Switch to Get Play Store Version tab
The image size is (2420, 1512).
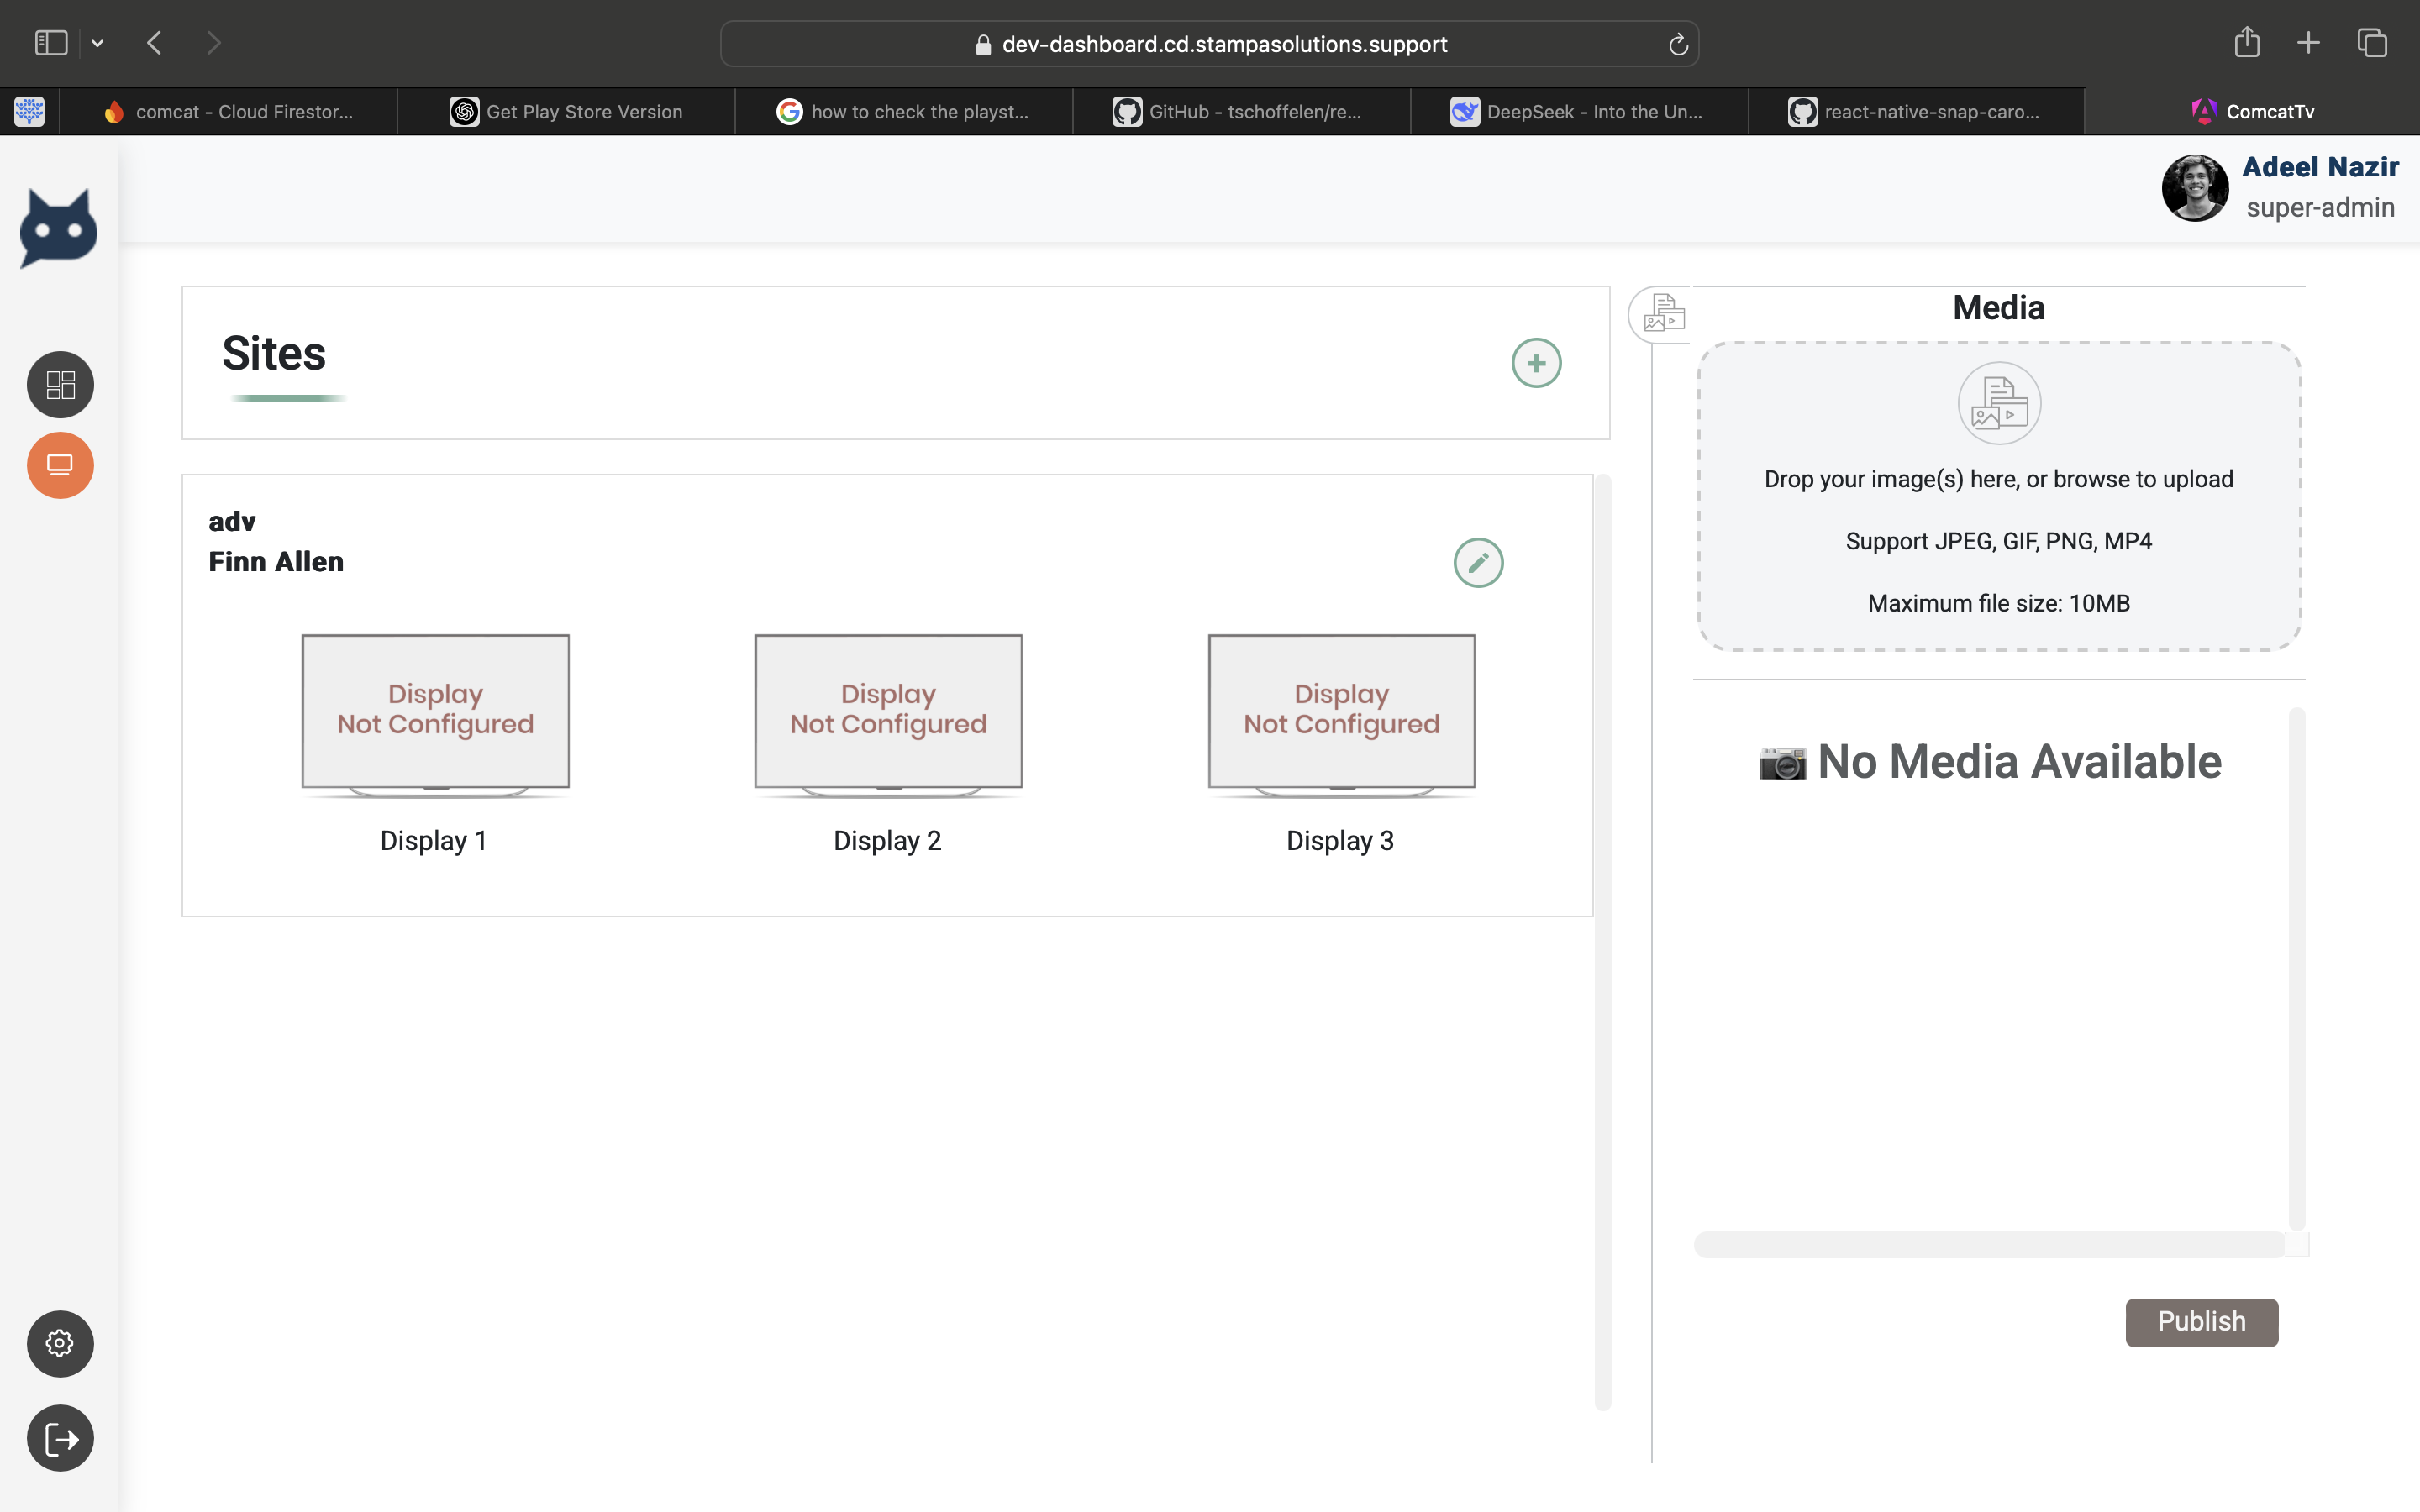click(x=566, y=112)
